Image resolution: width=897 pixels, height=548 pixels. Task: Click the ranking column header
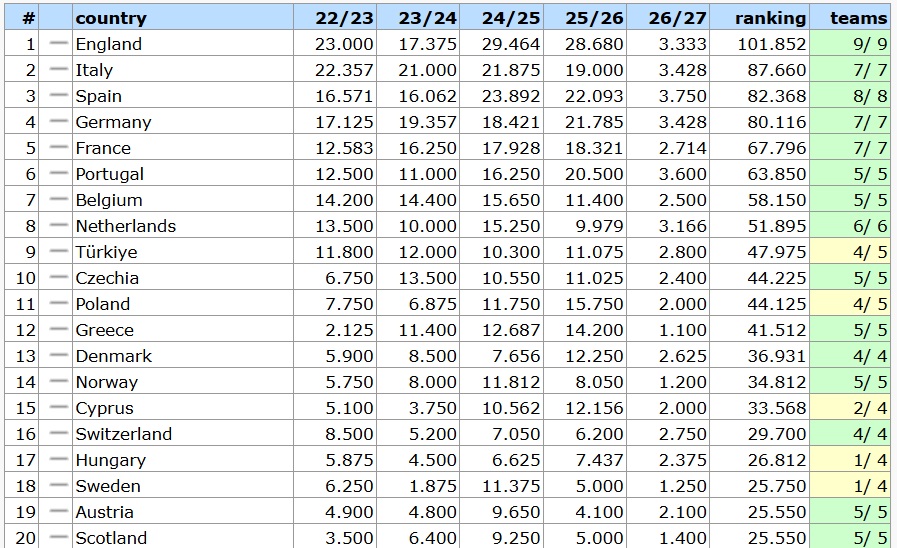771,18
